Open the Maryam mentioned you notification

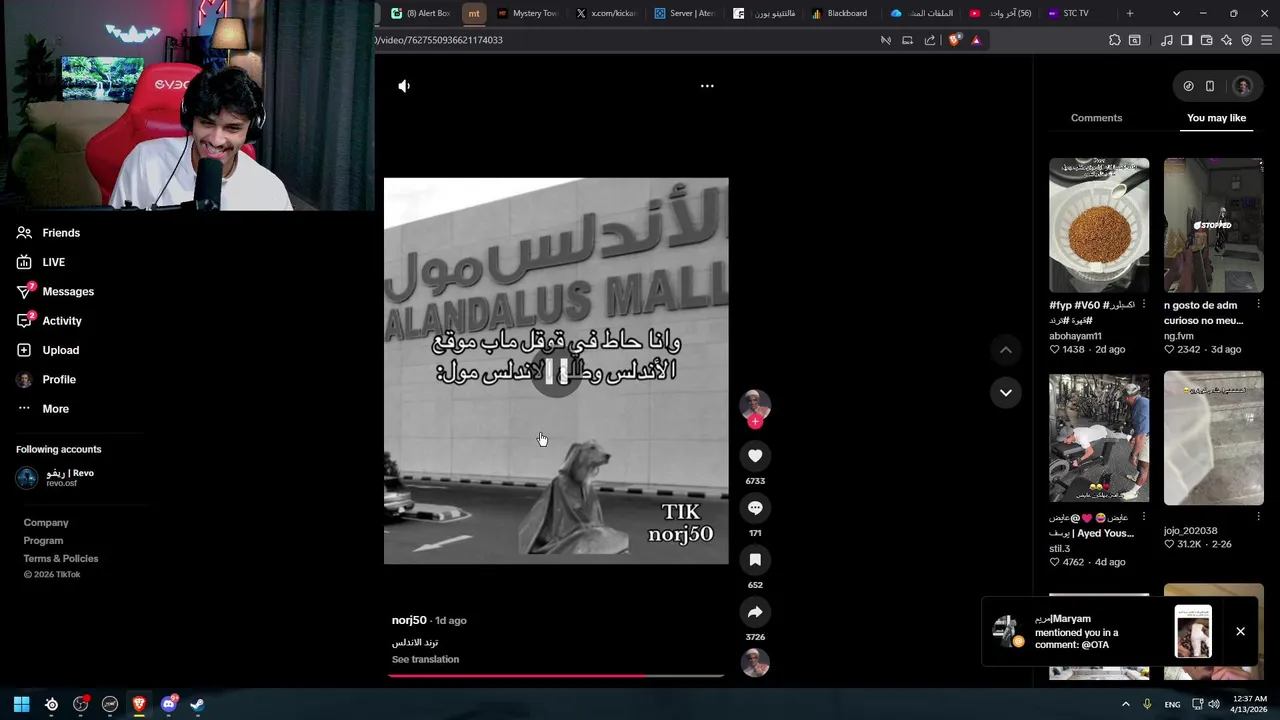point(1102,631)
